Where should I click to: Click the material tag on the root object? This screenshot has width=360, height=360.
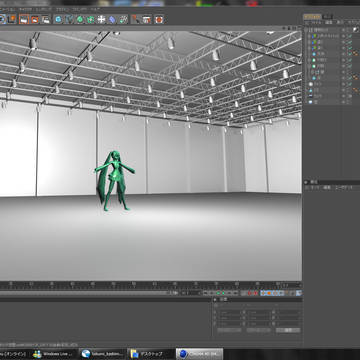click(x=356, y=30)
